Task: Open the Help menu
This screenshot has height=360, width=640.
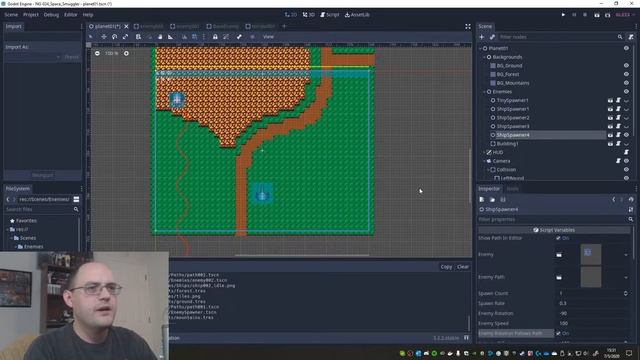Action: click(88, 15)
